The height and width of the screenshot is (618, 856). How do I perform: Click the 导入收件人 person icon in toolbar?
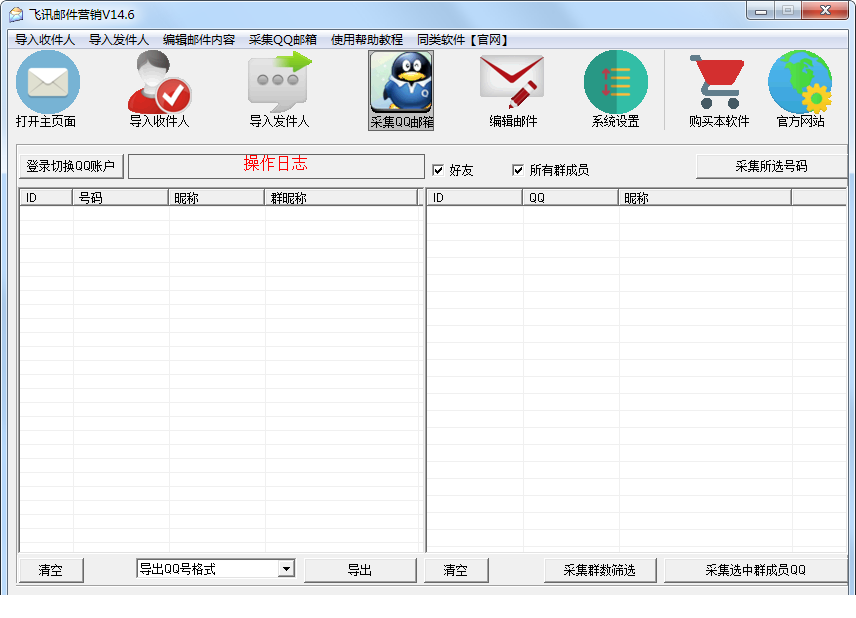159,82
